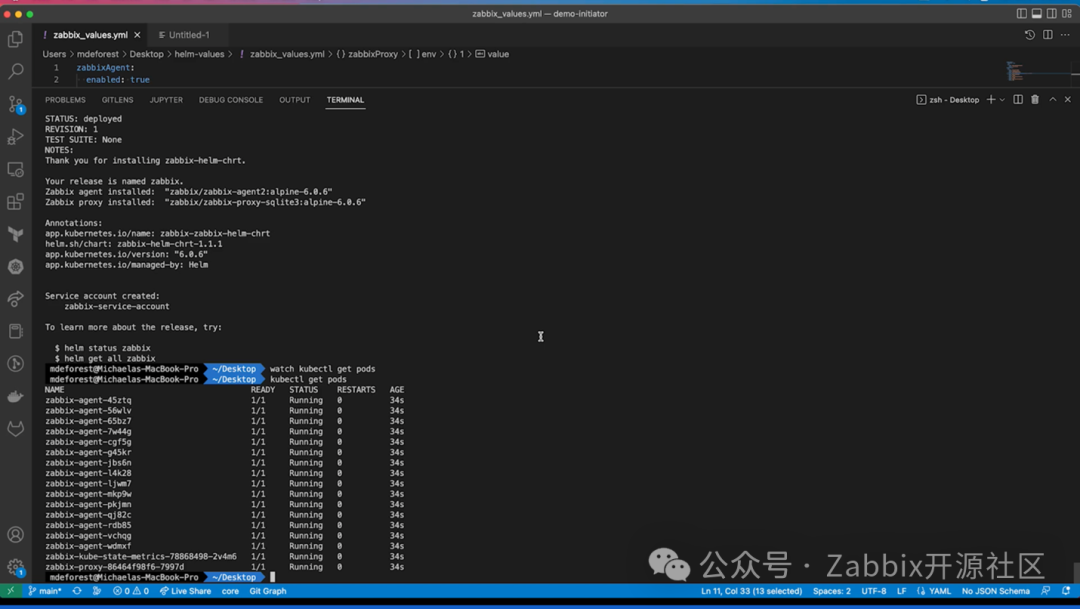
Task: Close the terminal panel
Action: [1068, 100]
